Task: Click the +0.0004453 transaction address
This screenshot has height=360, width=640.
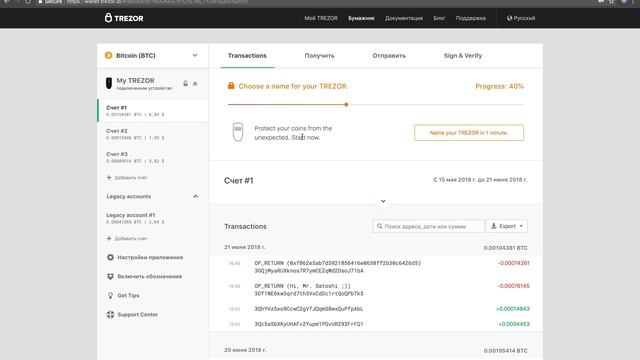Action: pyautogui.click(x=309, y=324)
